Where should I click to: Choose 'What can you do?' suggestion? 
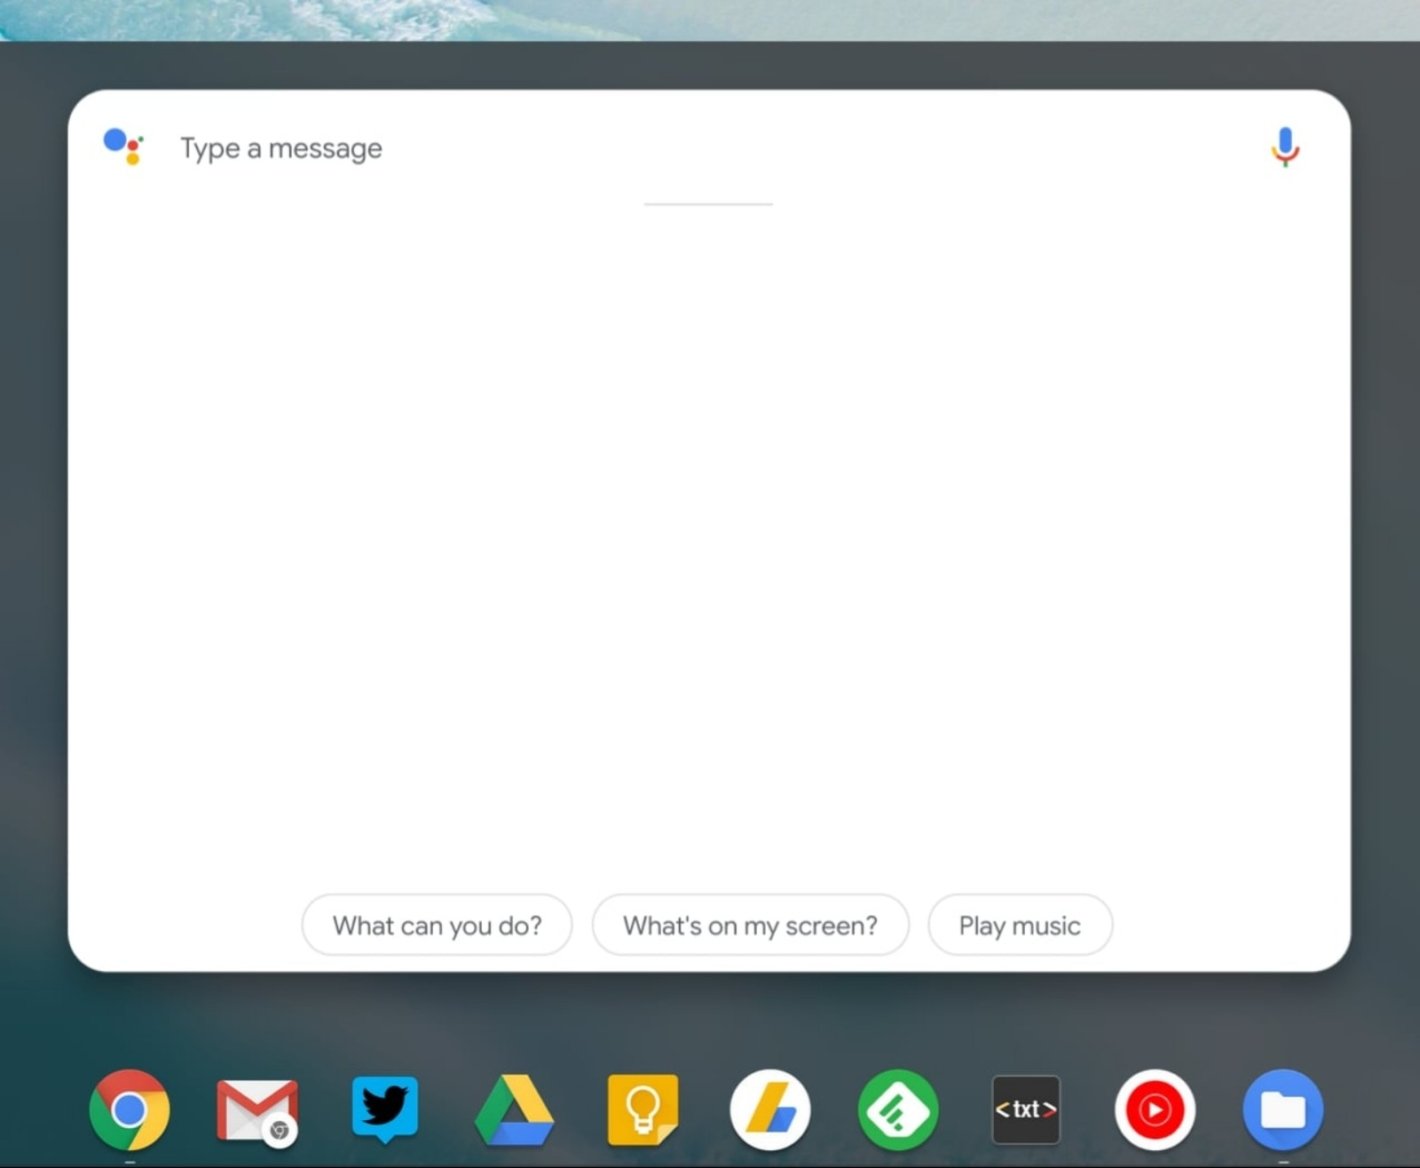point(437,925)
